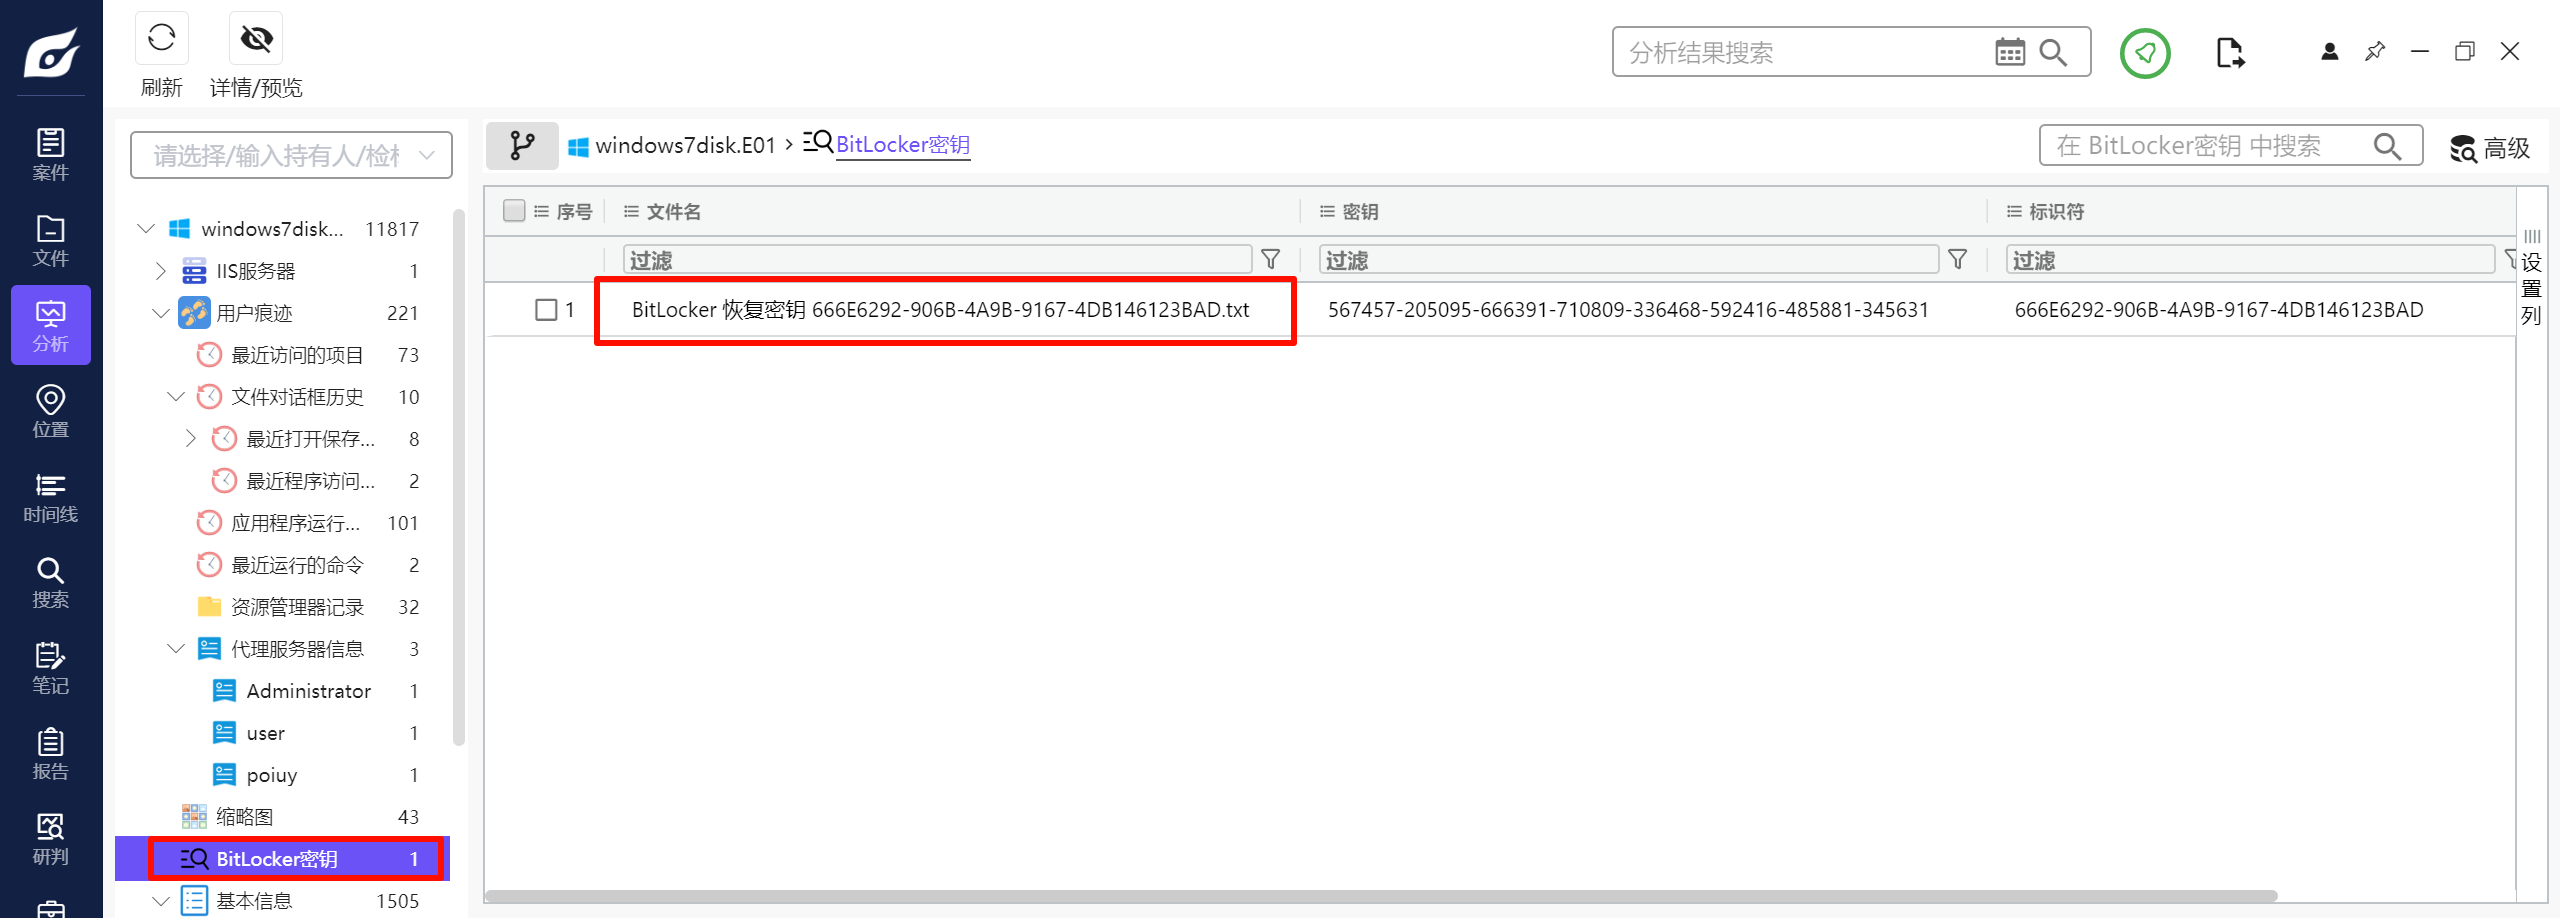The height and width of the screenshot is (918, 2560).
Task: Select the 分析 analysis sidebar icon
Action: point(51,325)
